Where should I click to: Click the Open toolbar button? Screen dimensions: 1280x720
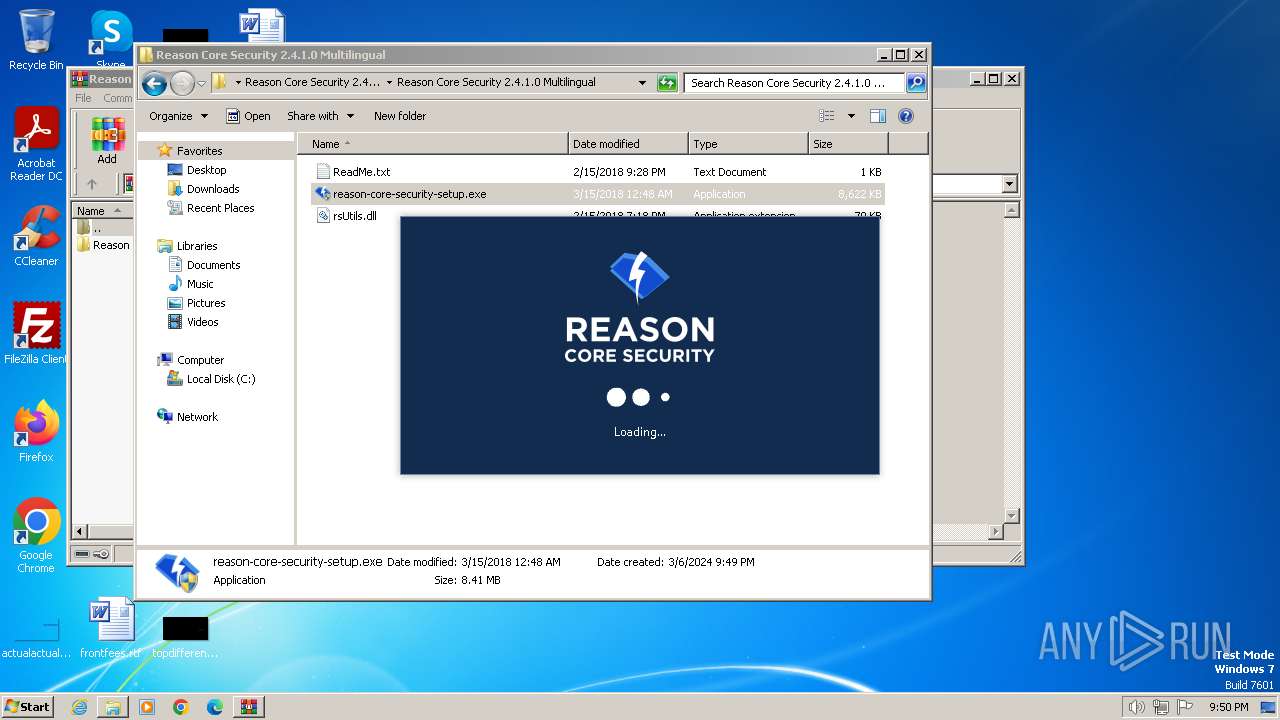coord(248,116)
